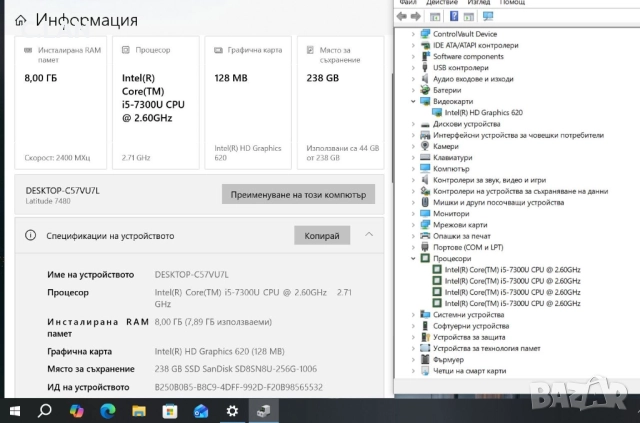Select Софтуерни устройства row
The image size is (640, 423).
(471, 326)
